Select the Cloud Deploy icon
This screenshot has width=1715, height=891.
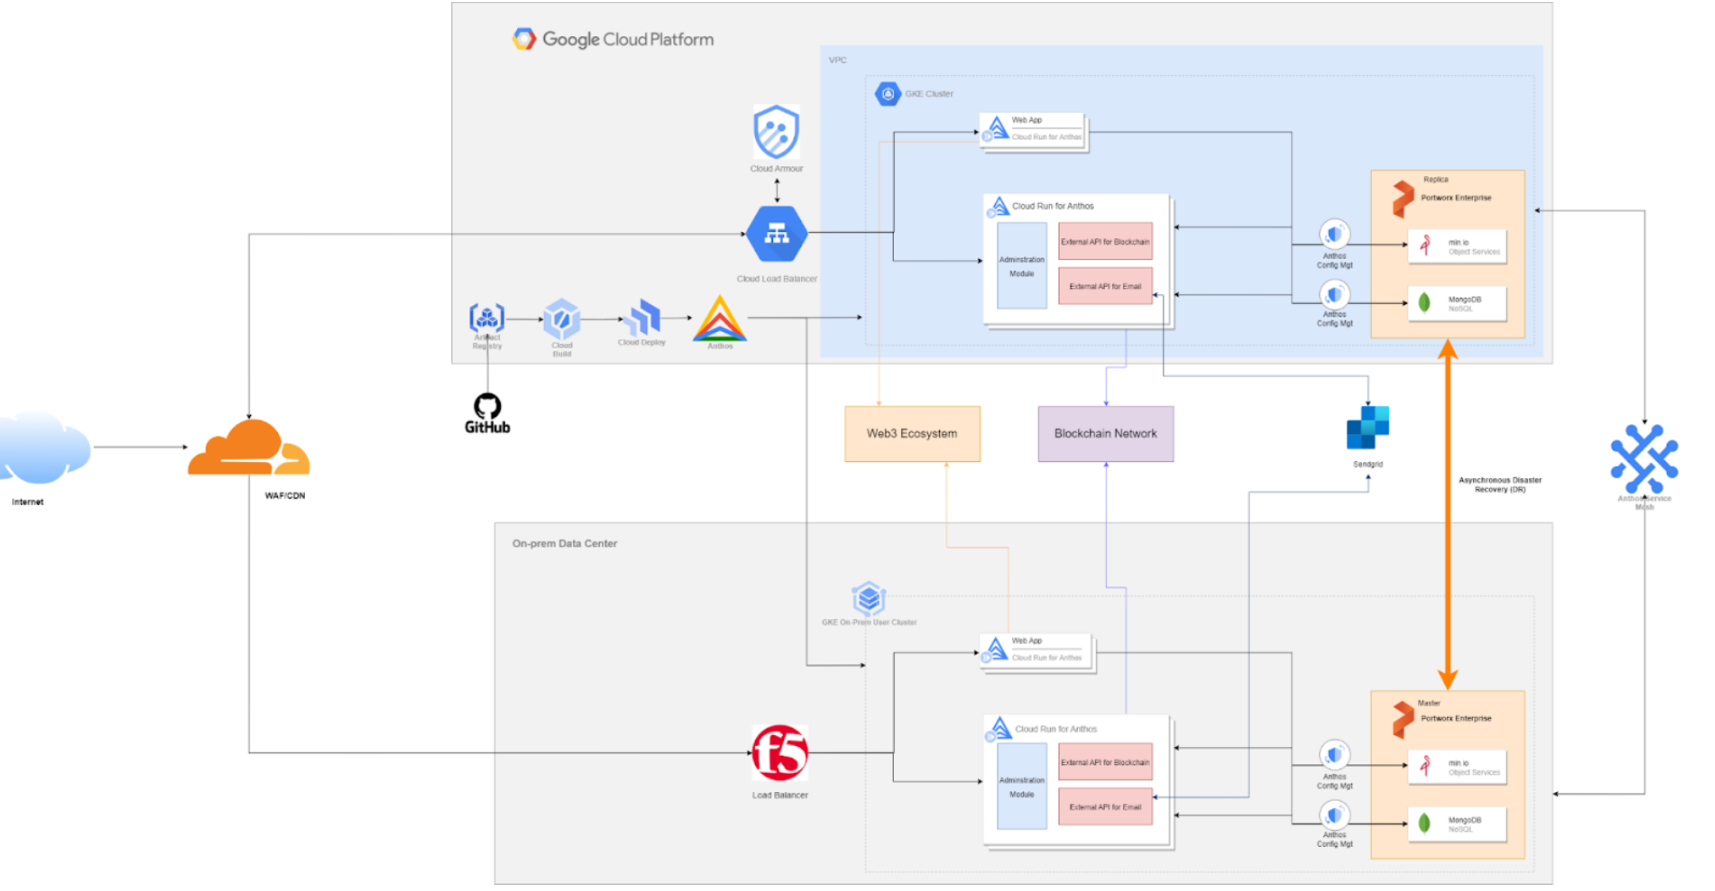tap(642, 318)
